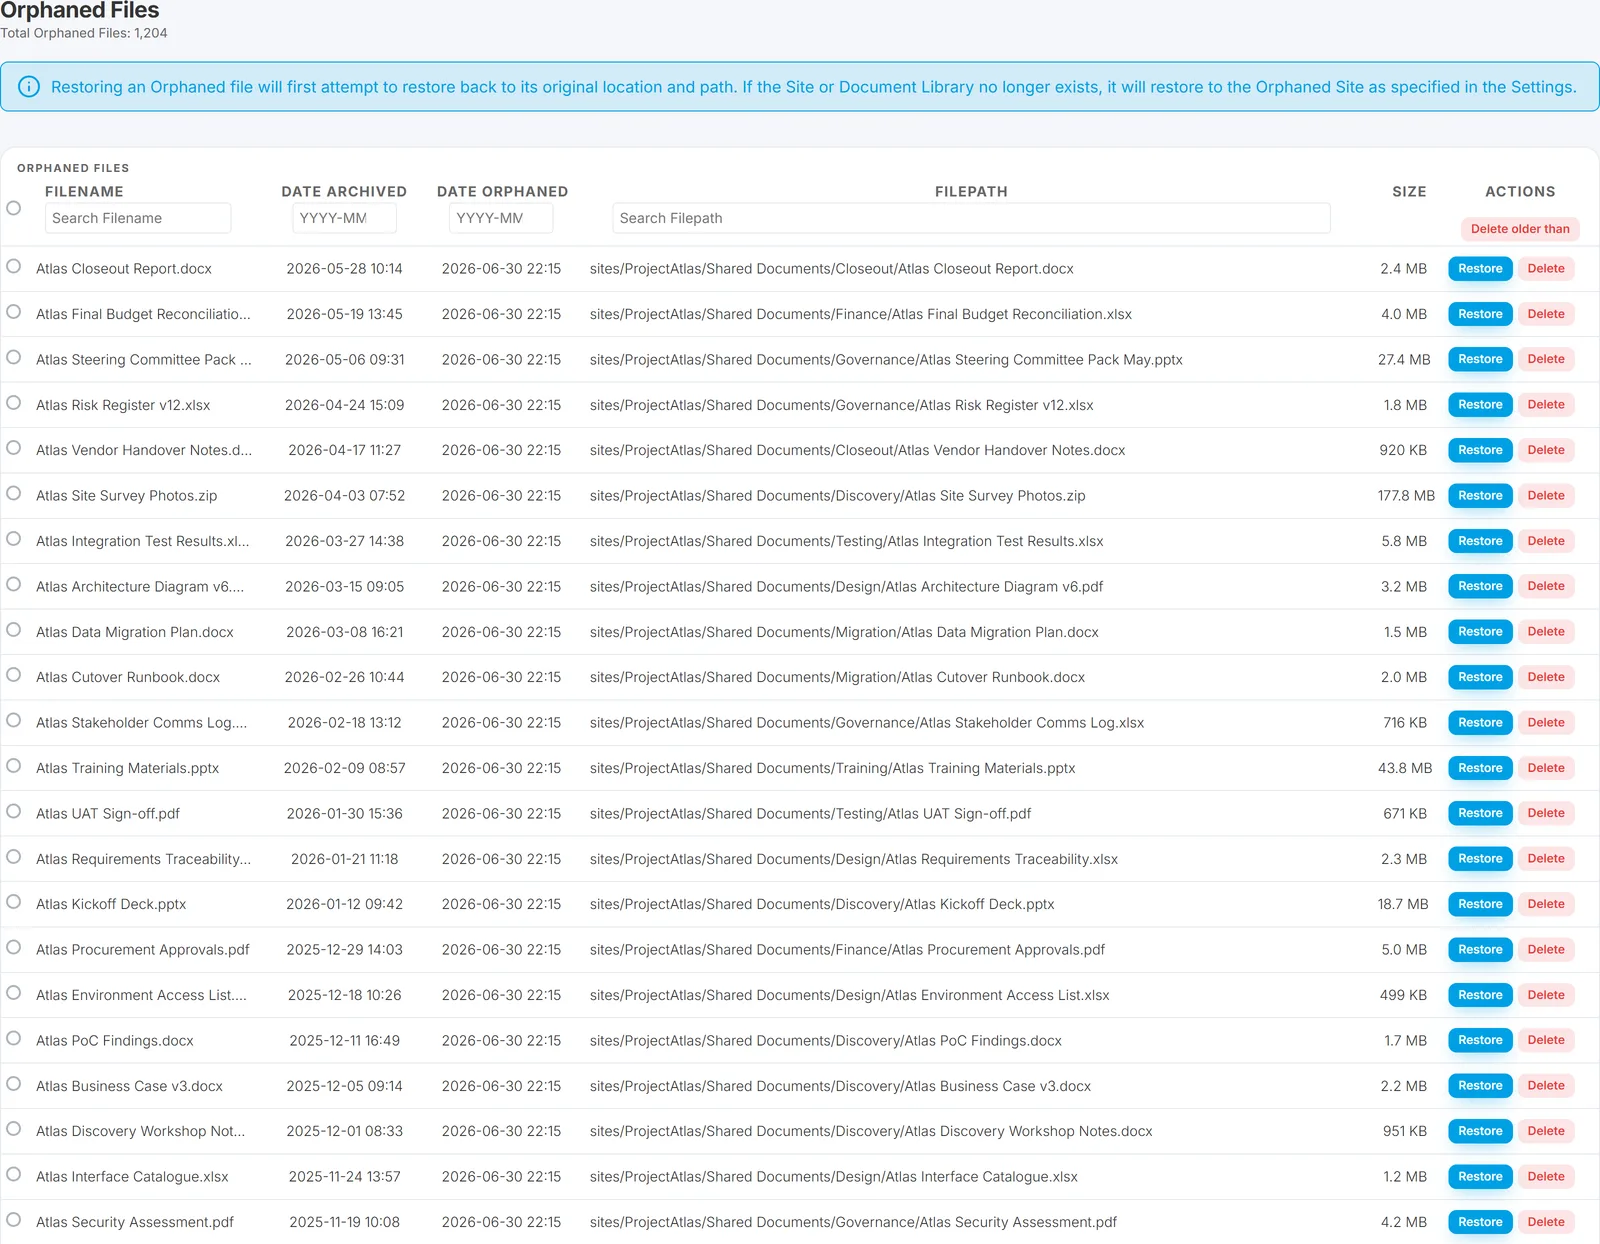The image size is (1600, 1244).
Task: Click 'Total Orphaned Files: 1,204' text
Action: click(84, 33)
